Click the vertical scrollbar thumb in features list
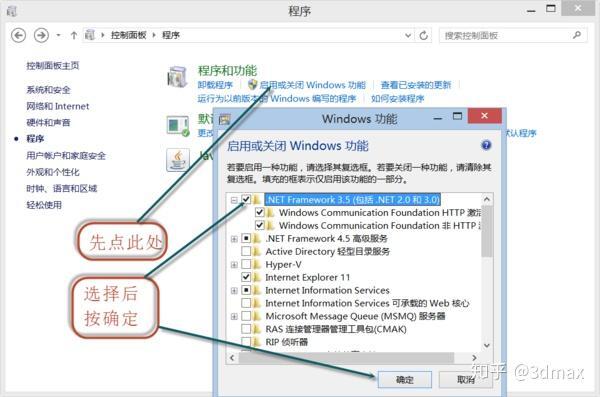 tap(487, 231)
